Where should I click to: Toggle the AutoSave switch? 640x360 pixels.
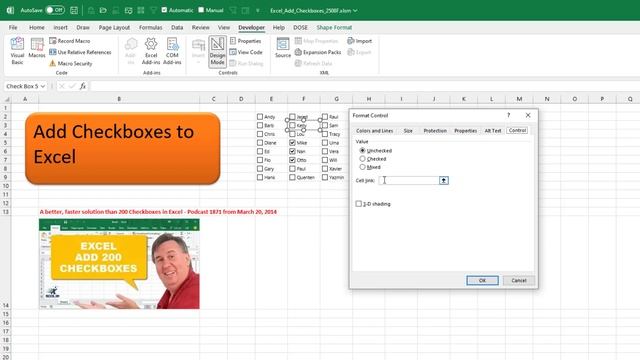55,10
